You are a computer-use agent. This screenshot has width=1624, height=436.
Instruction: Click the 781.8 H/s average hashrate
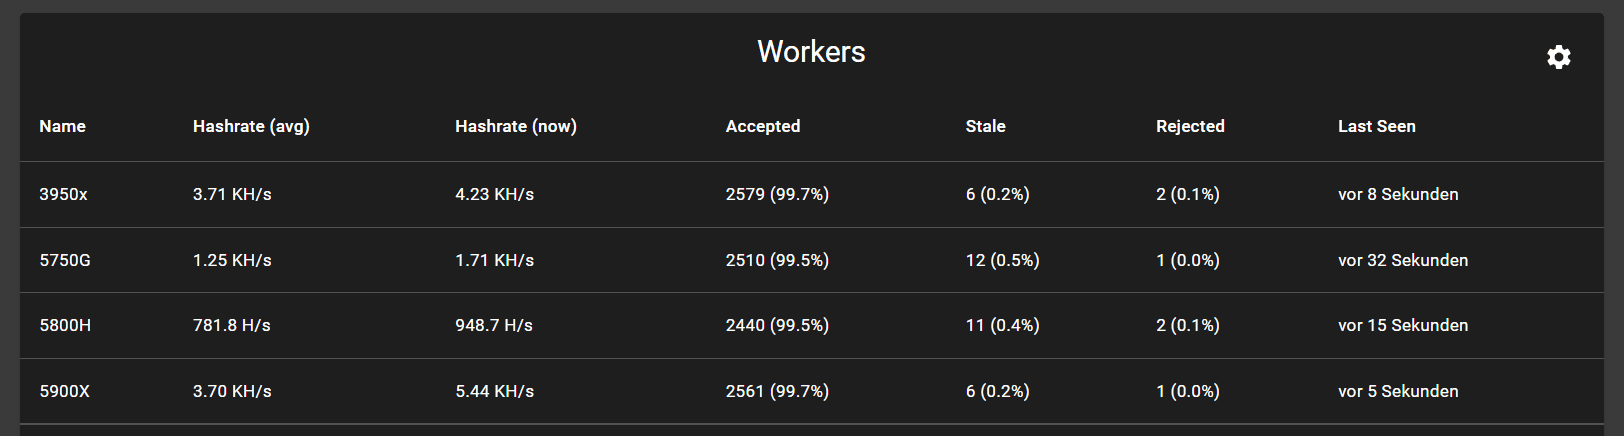231,325
